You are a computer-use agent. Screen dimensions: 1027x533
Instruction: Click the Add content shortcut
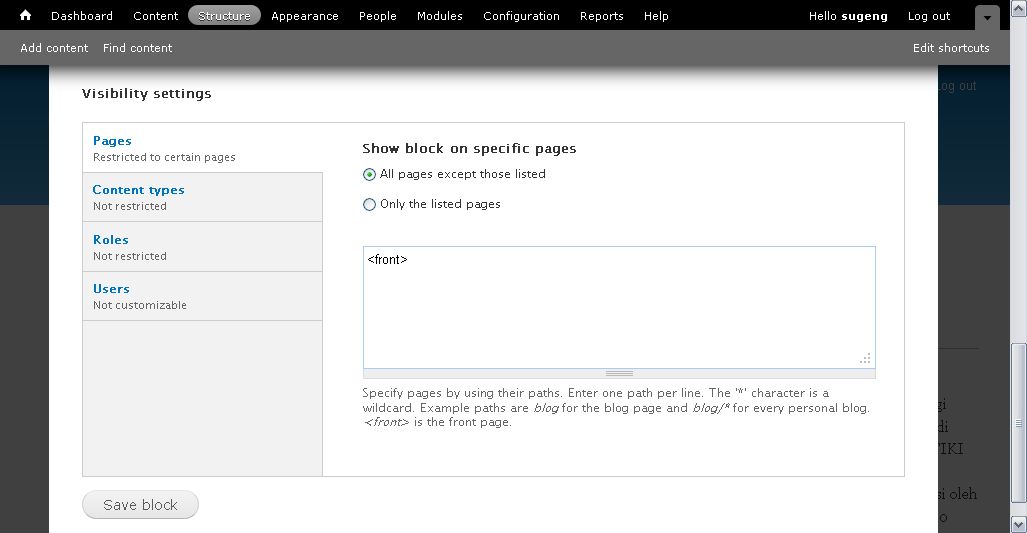click(x=54, y=48)
